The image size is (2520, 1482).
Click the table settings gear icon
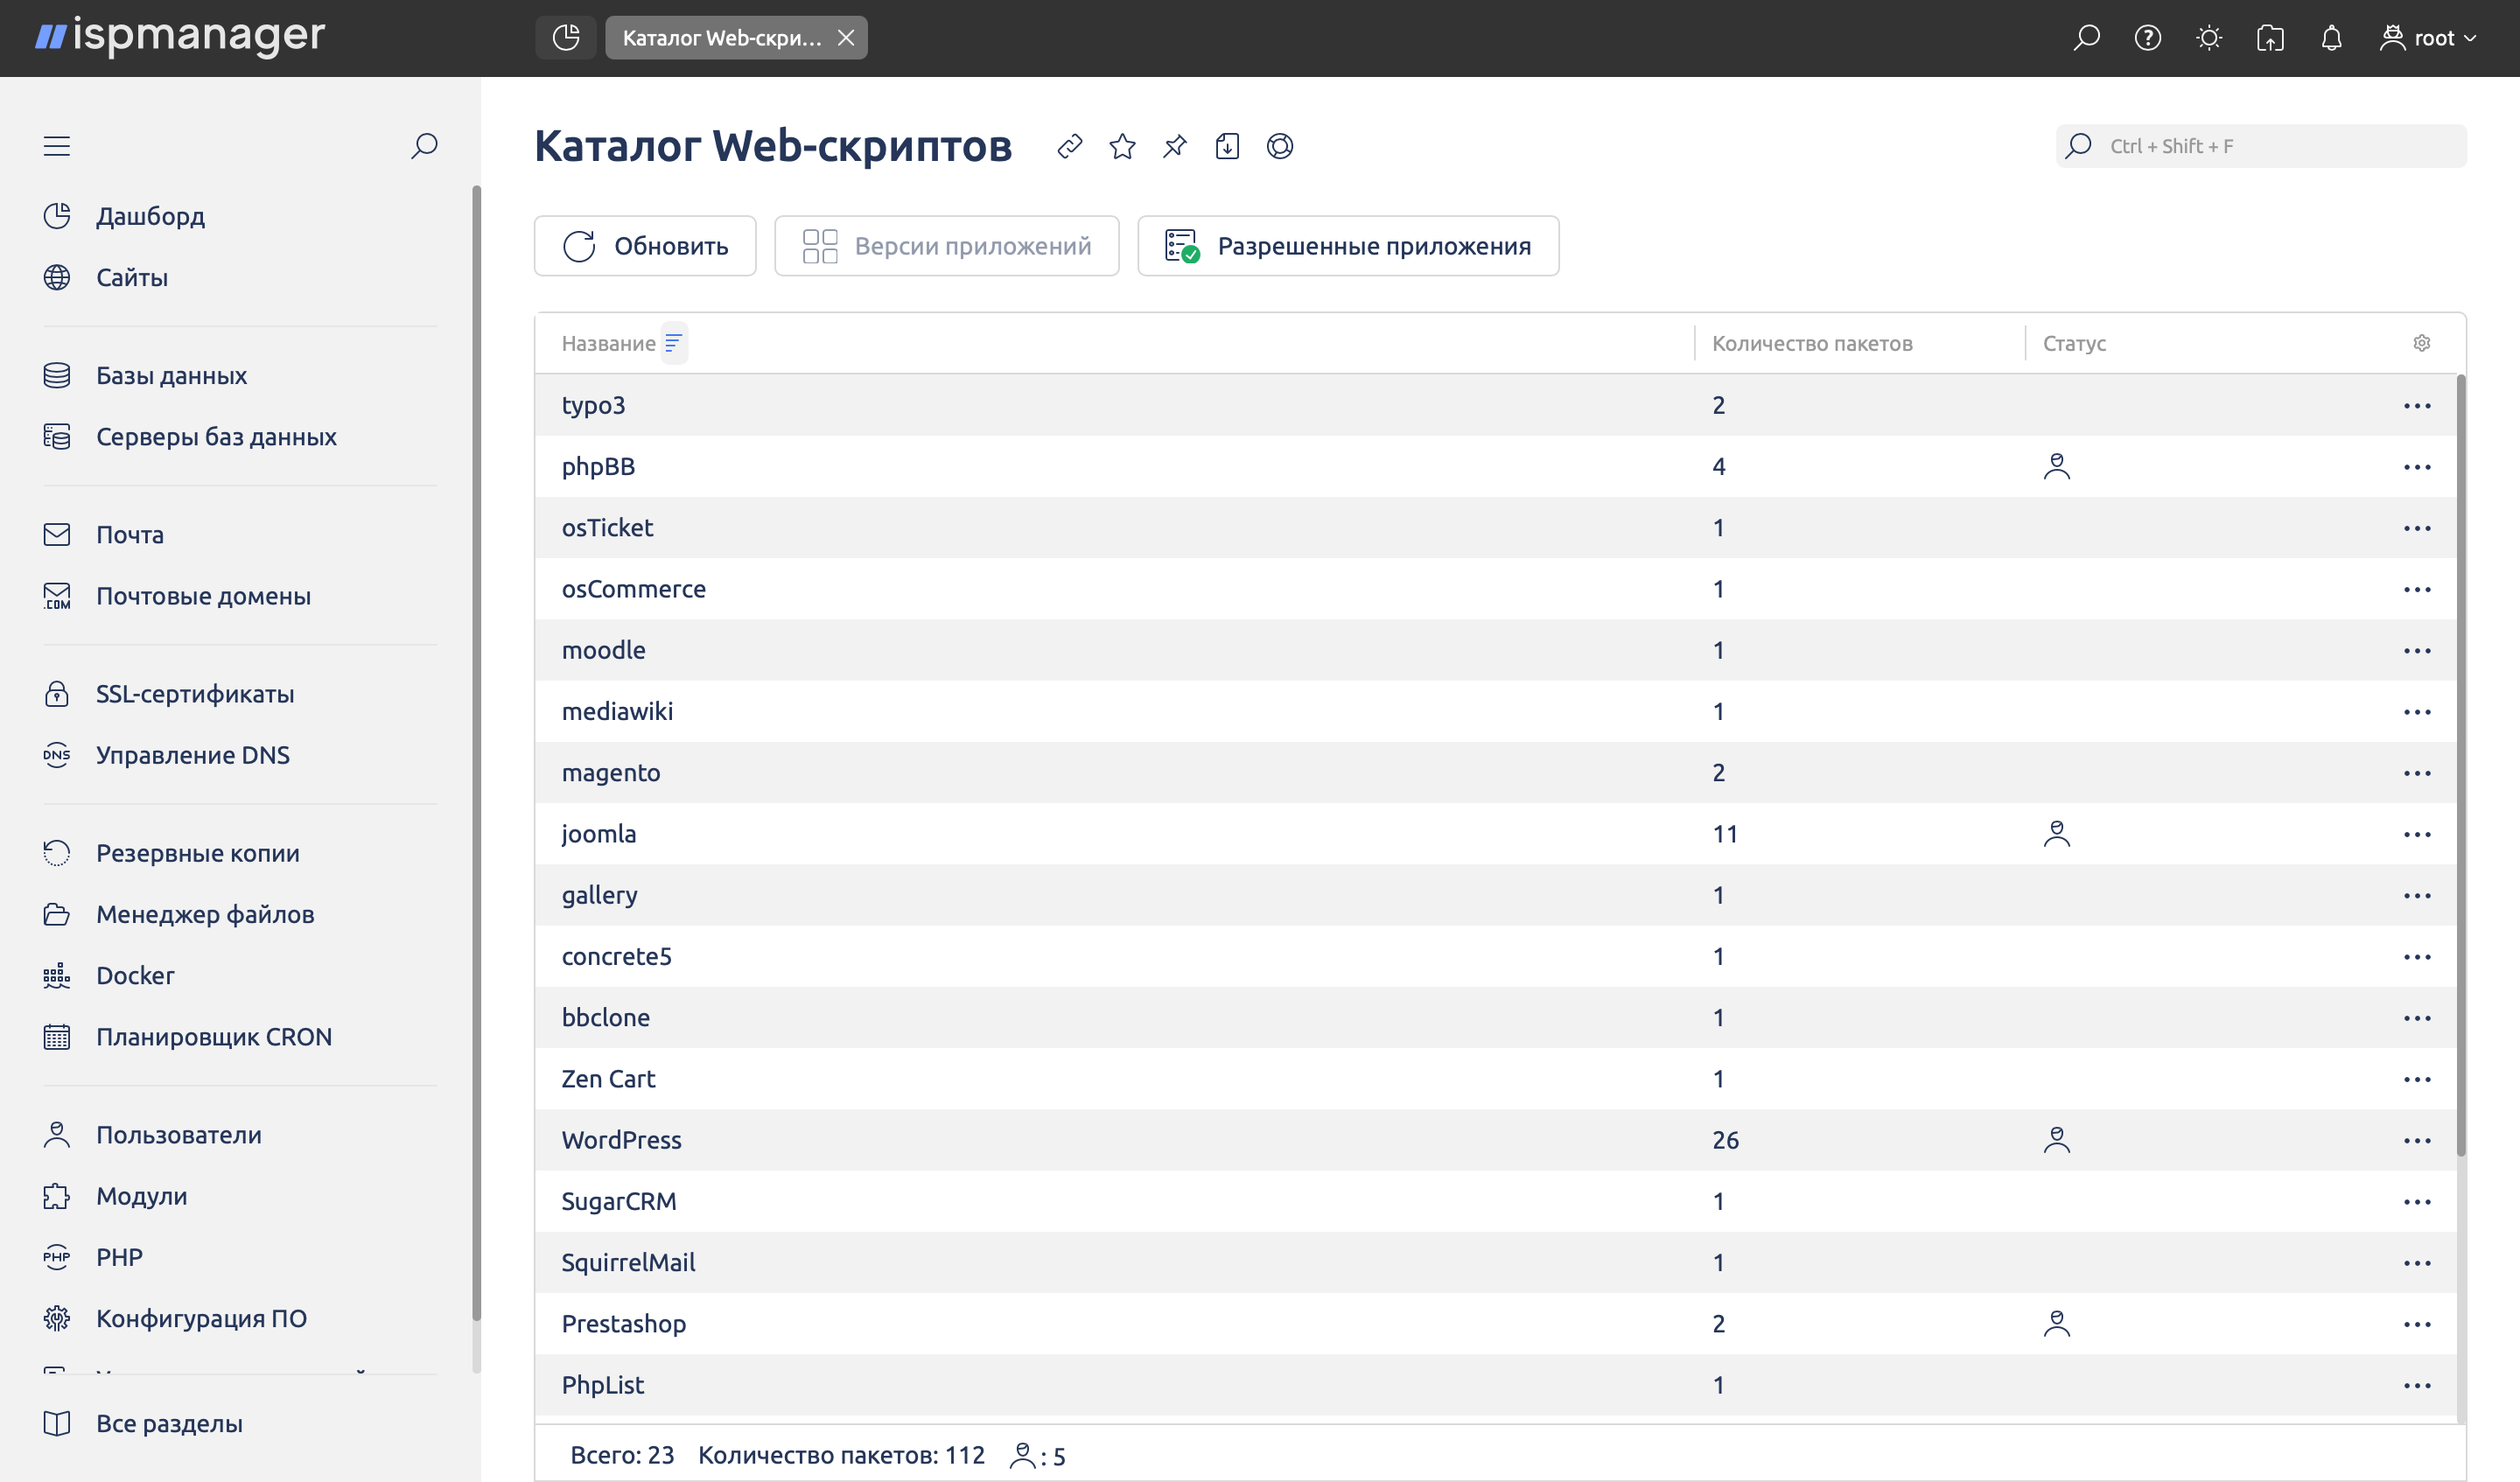[x=2421, y=343]
